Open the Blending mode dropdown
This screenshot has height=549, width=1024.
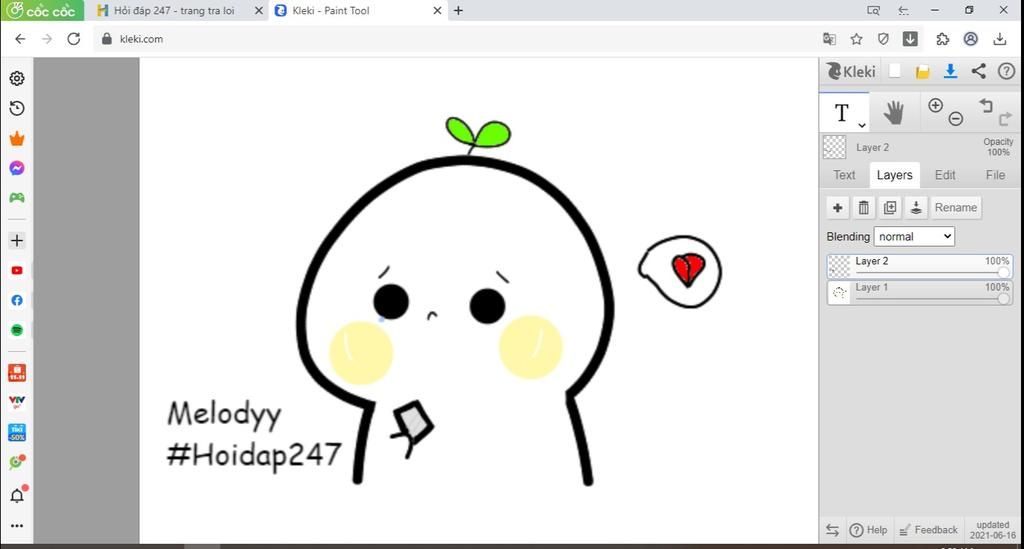coord(914,236)
